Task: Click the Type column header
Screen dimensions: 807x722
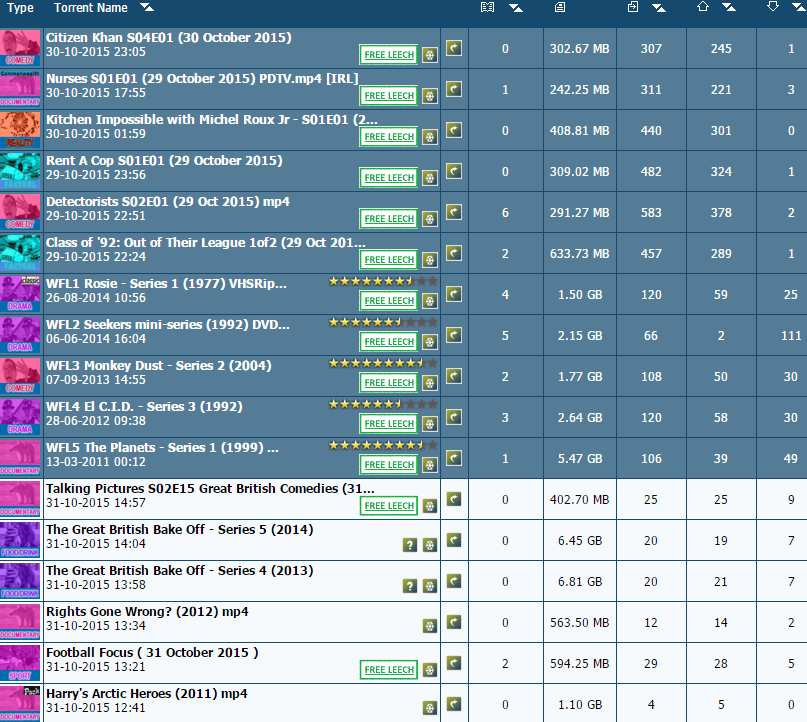Action: (x=20, y=8)
